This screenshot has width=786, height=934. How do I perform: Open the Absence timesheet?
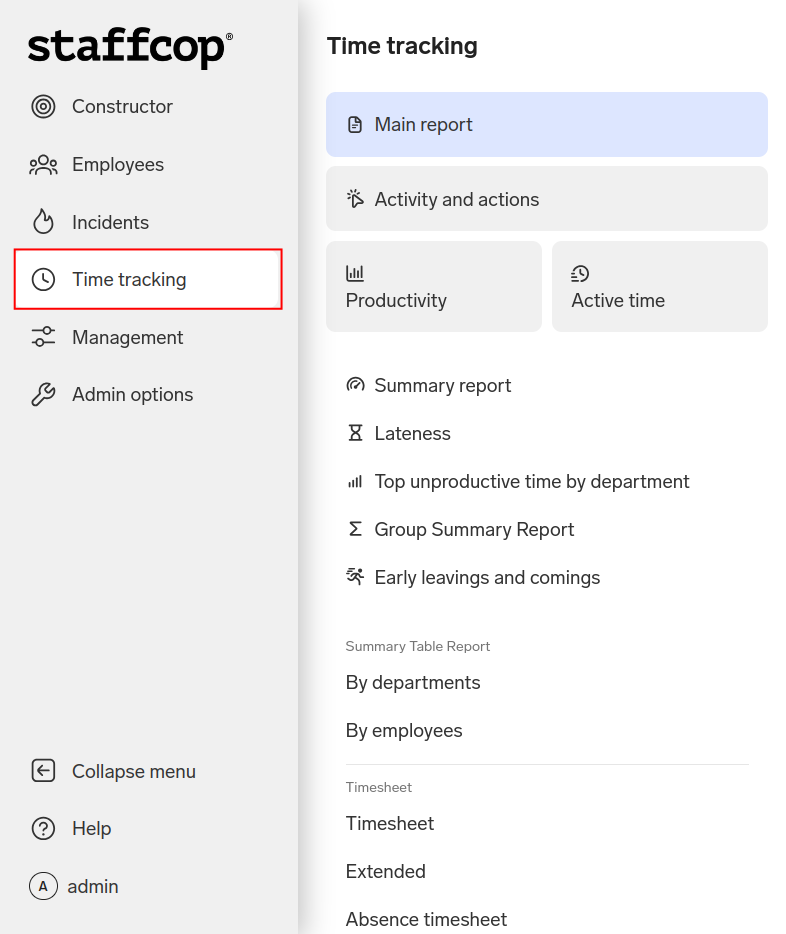[426, 919]
